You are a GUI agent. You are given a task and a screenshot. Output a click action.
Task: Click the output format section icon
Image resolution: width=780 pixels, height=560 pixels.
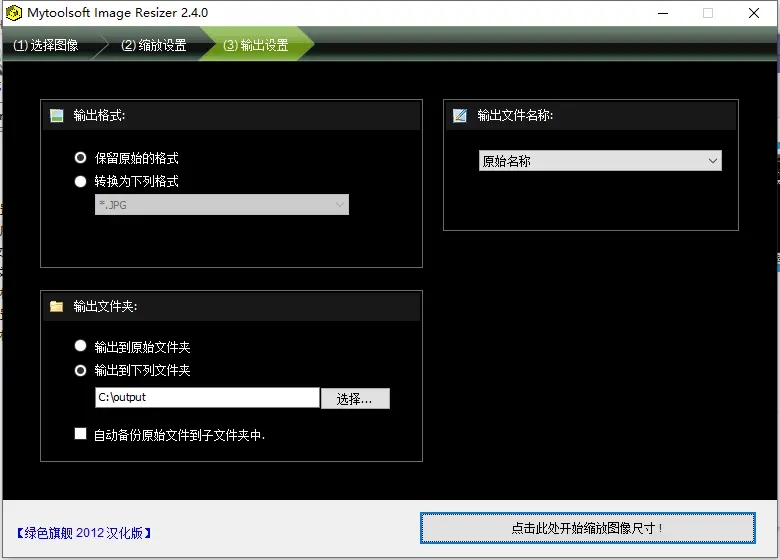click(56, 116)
